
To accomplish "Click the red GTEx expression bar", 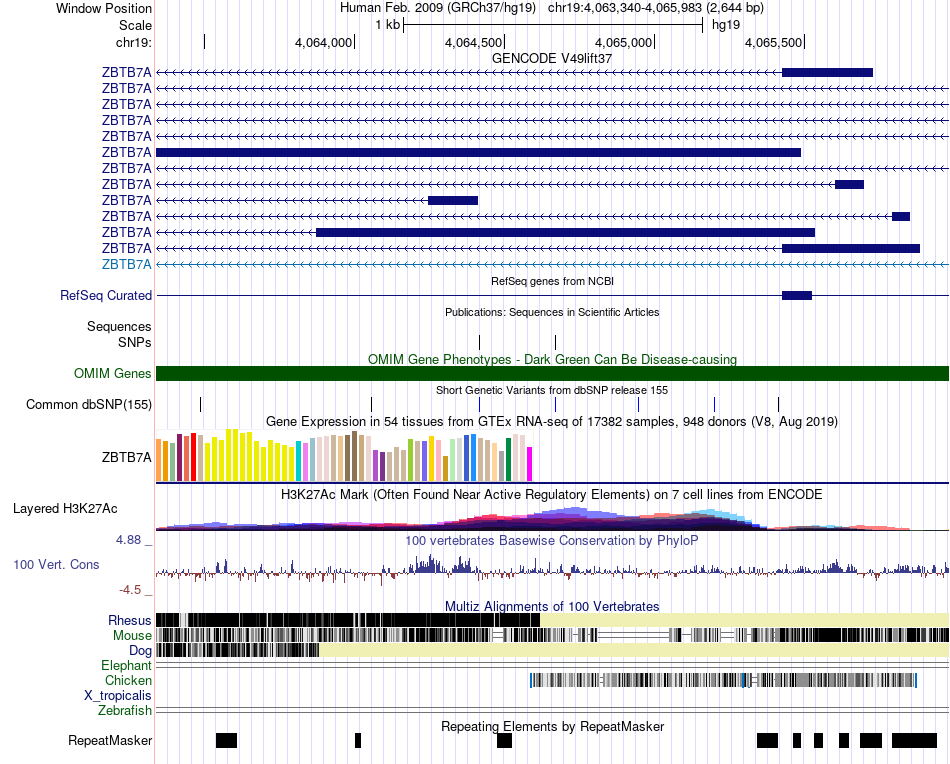I will click(x=193, y=457).
